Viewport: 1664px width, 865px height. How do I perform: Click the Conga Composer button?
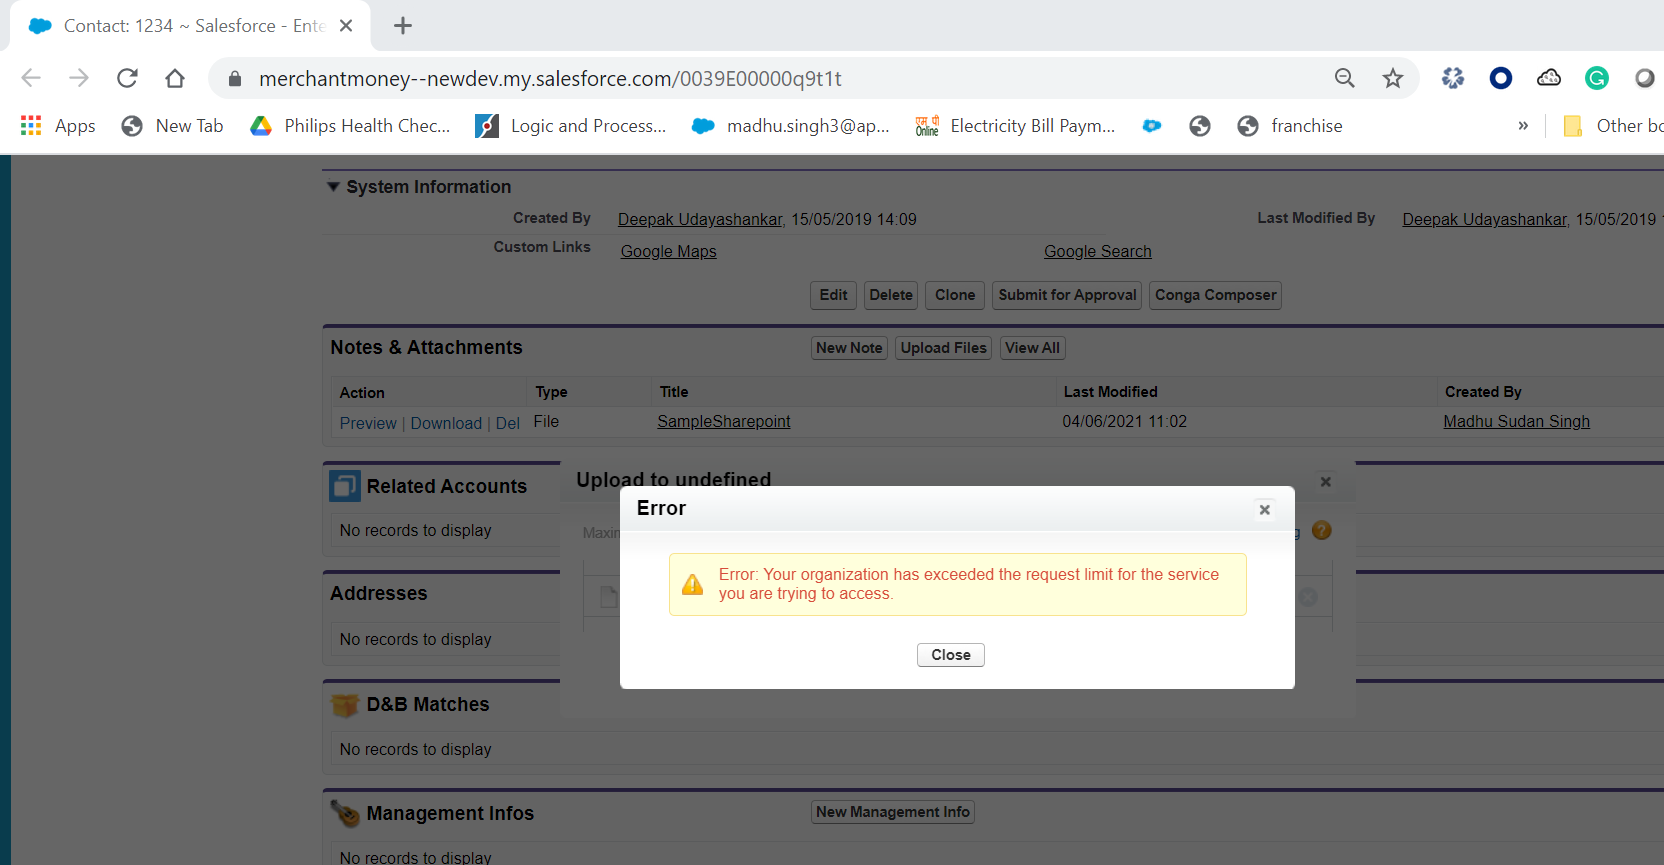point(1215,295)
